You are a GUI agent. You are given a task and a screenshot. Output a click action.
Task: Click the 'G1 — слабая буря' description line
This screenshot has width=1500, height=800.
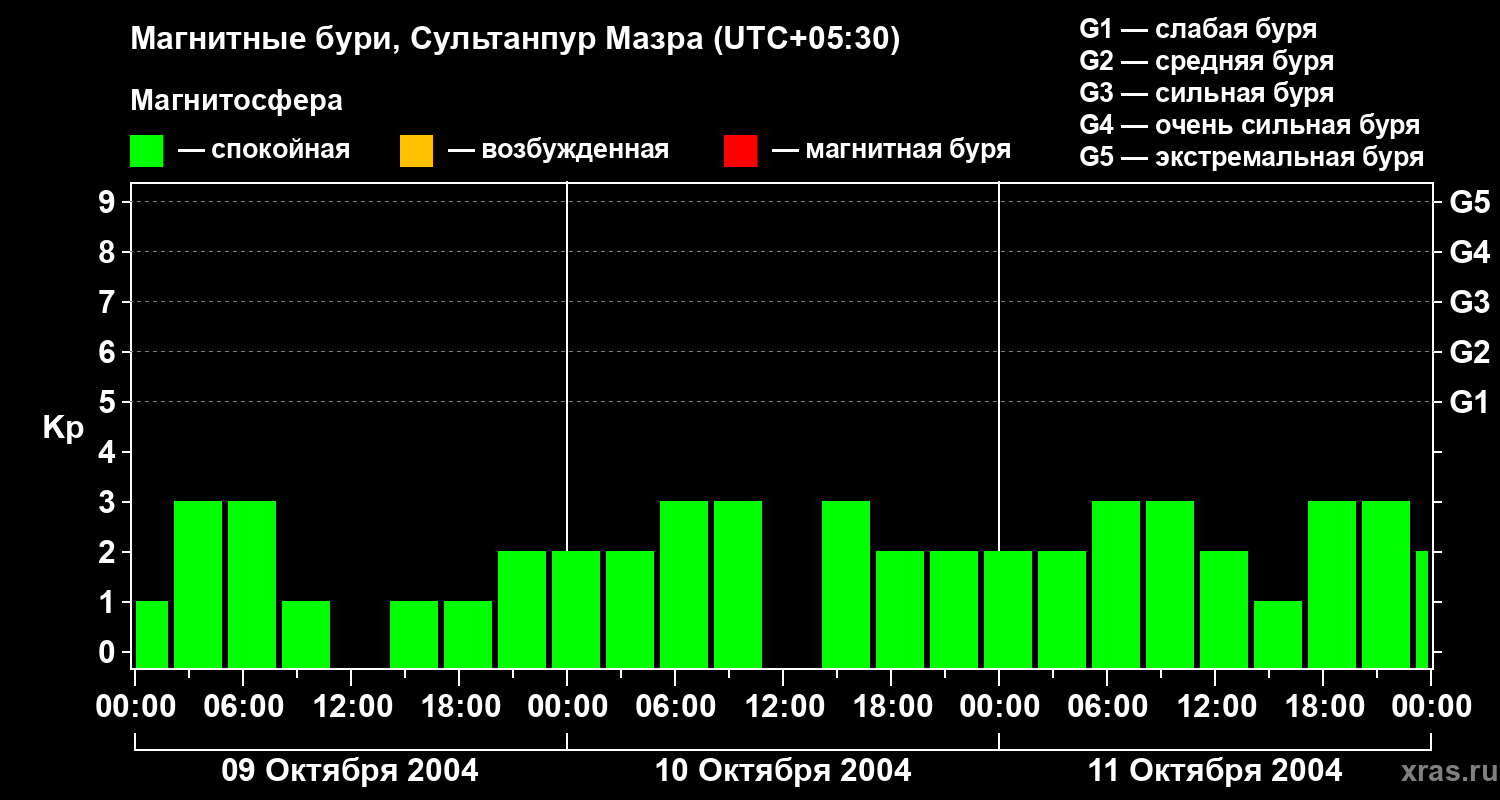[x=1198, y=28]
